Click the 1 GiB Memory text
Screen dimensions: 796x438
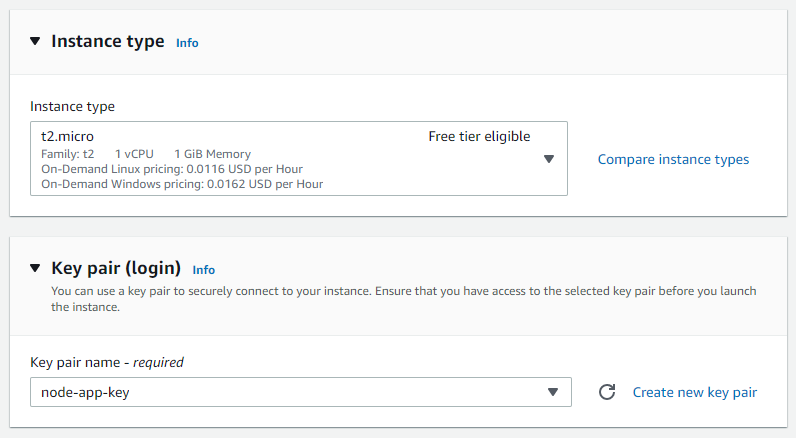coord(212,154)
